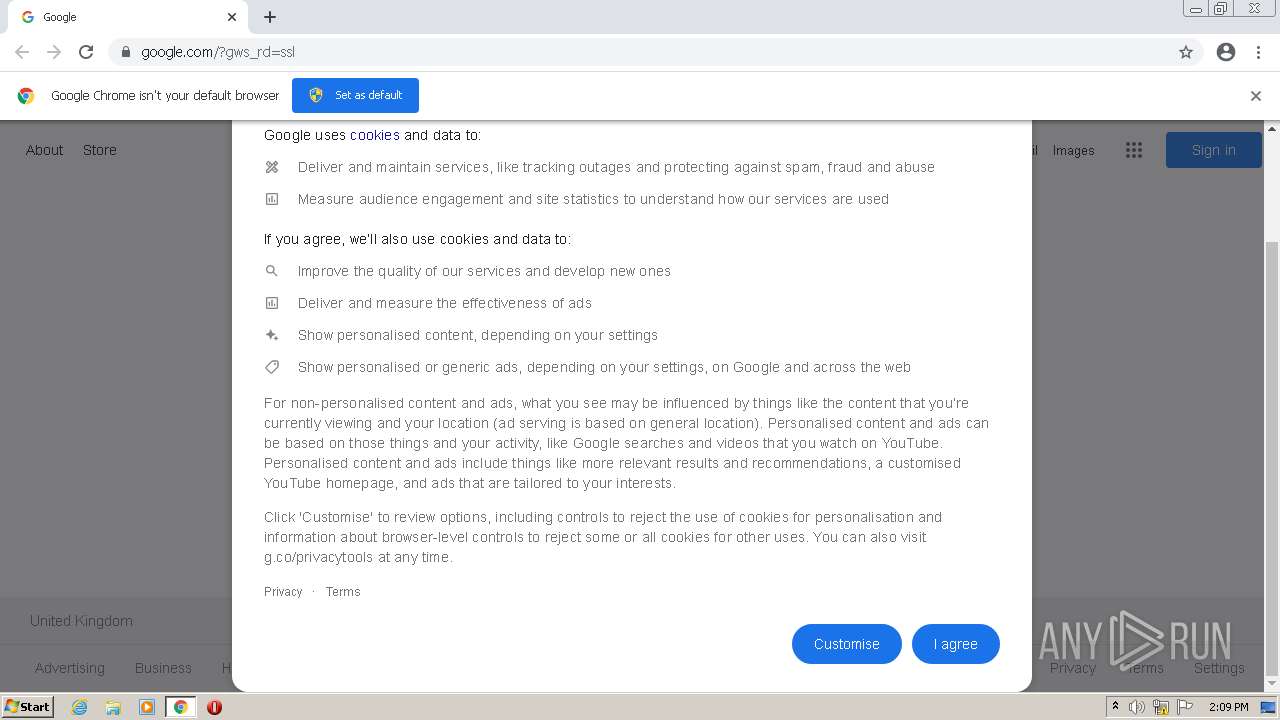This screenshot has height=720, width=1280.
Task: Select the Google tab
Action: pyautogui.click(x=128, y=17)
